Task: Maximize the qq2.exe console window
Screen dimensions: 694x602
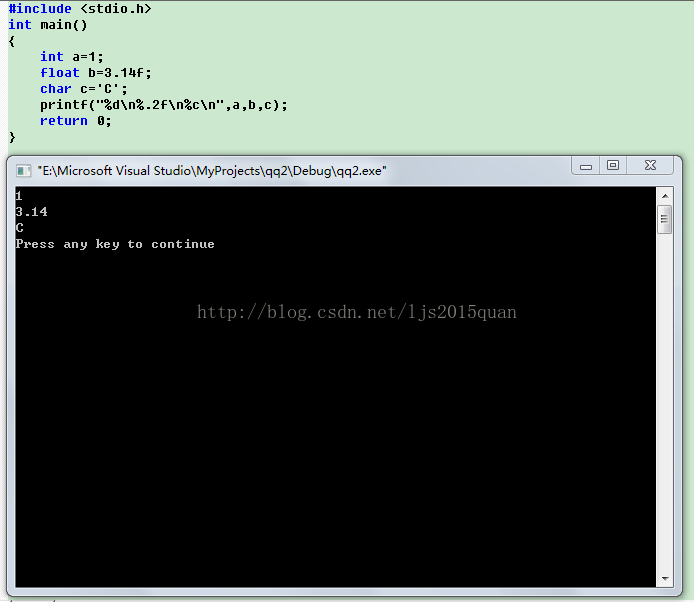Action: tap(613, 166)
